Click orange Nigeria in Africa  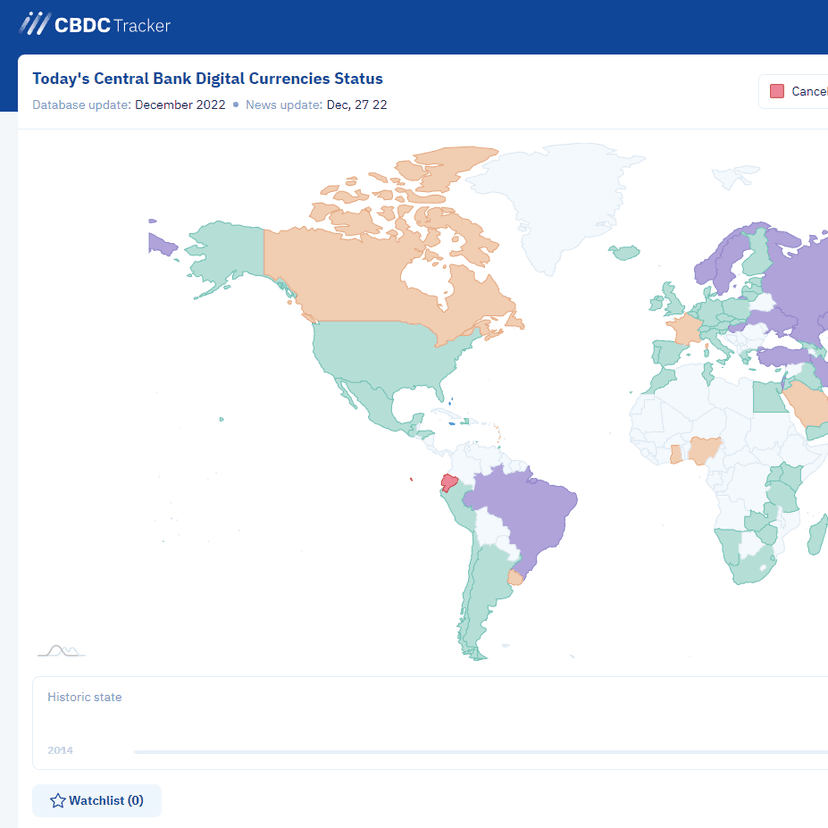[x=704, y=449]
